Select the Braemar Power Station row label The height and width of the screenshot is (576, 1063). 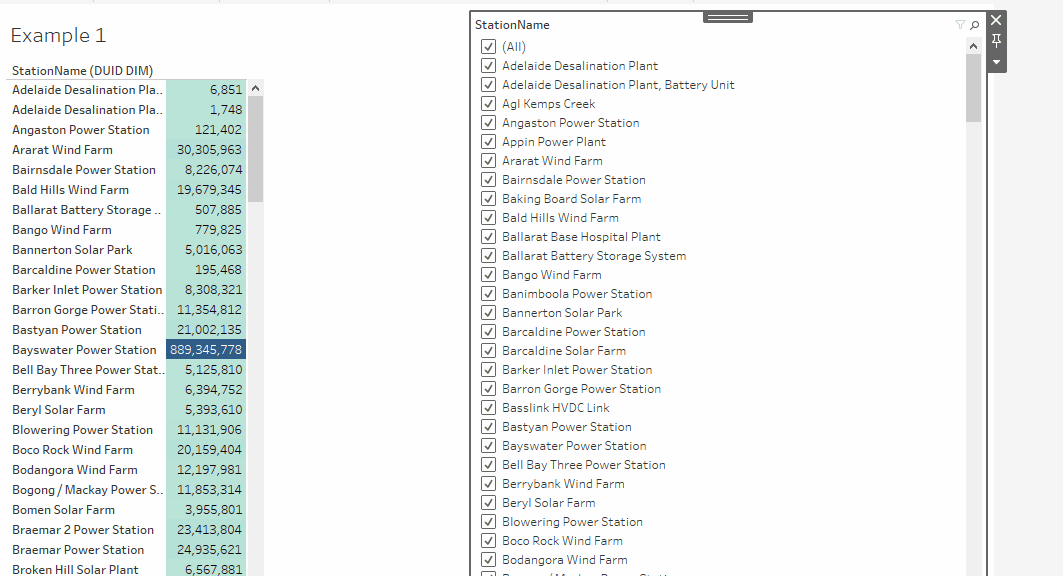pos(78,550)
